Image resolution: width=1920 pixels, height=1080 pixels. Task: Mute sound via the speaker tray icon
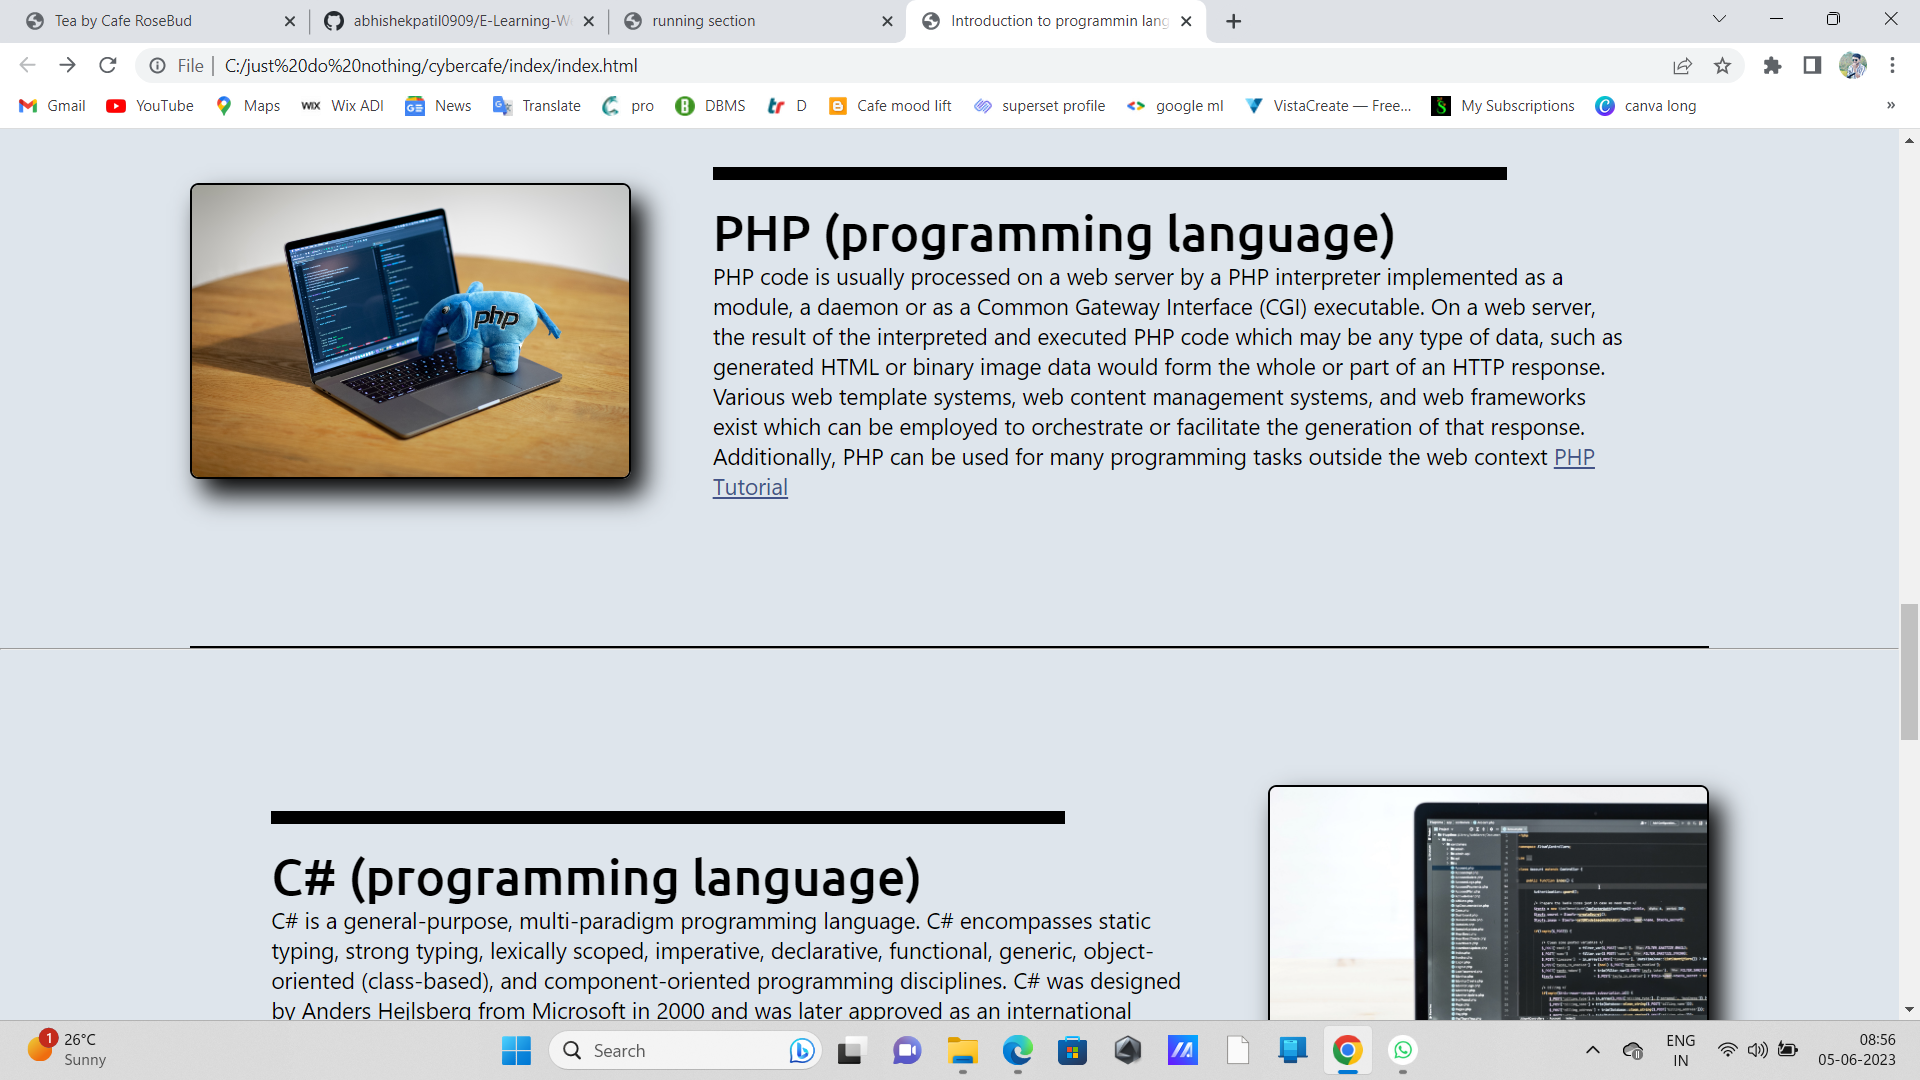1758,1050
